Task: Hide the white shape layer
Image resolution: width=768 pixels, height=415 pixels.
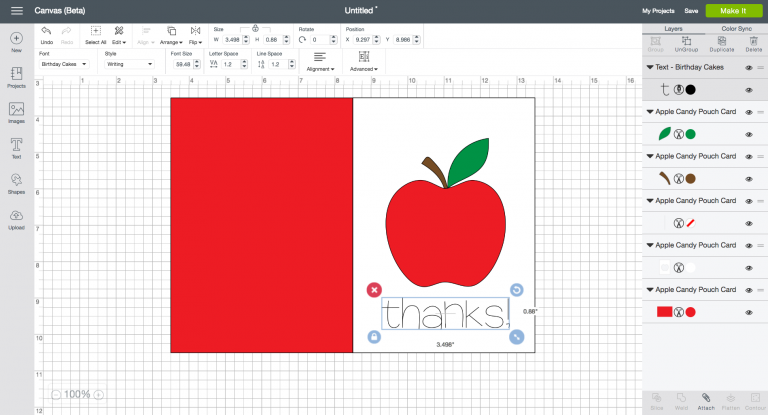Action: (748, 268)
